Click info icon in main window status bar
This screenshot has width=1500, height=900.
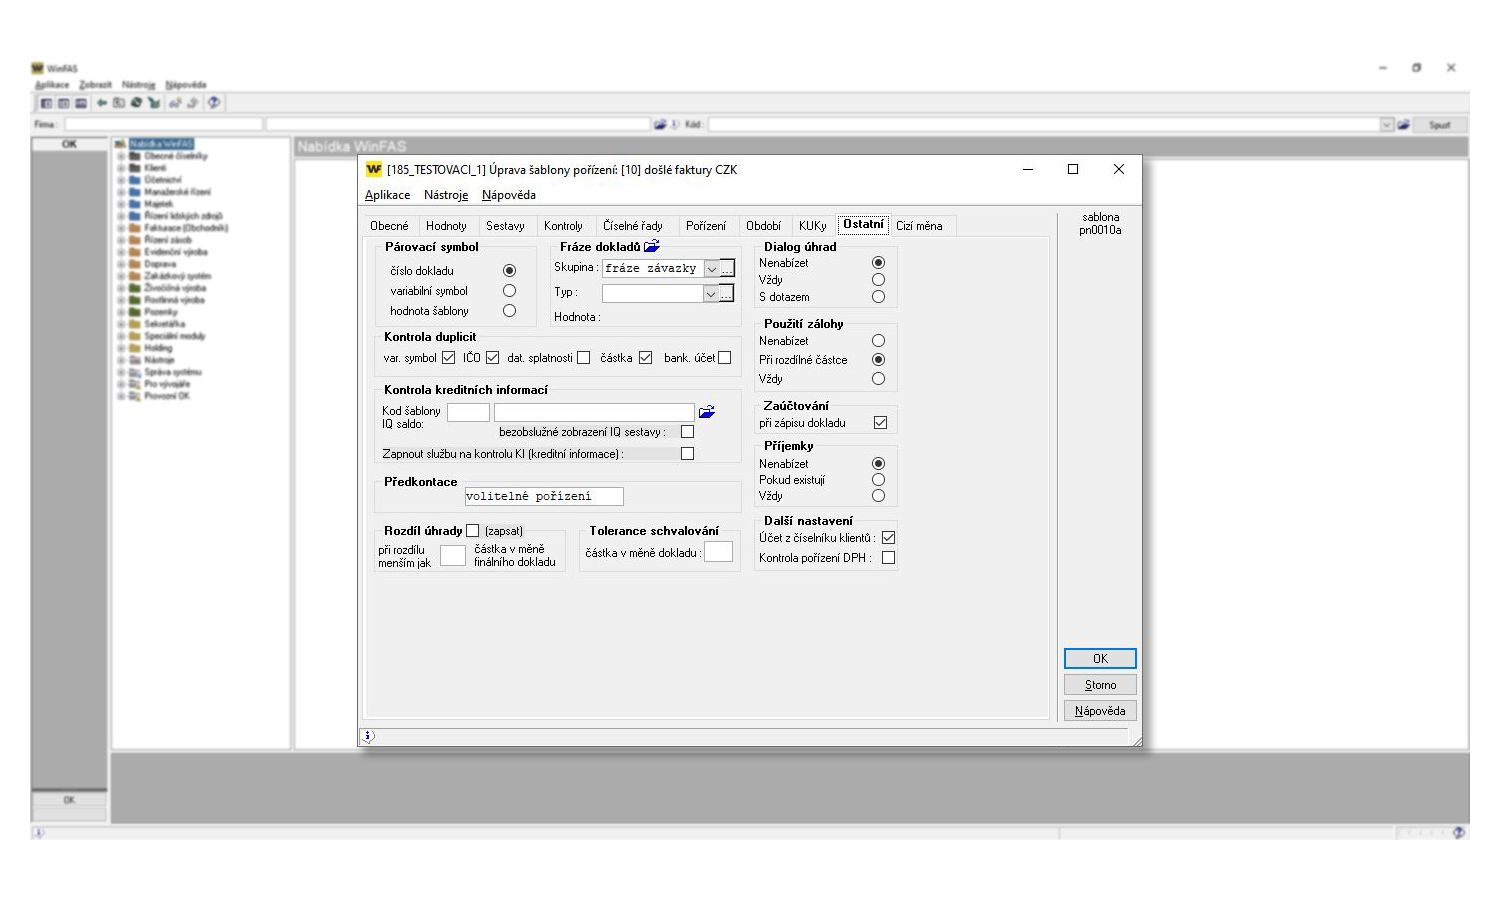38,832
